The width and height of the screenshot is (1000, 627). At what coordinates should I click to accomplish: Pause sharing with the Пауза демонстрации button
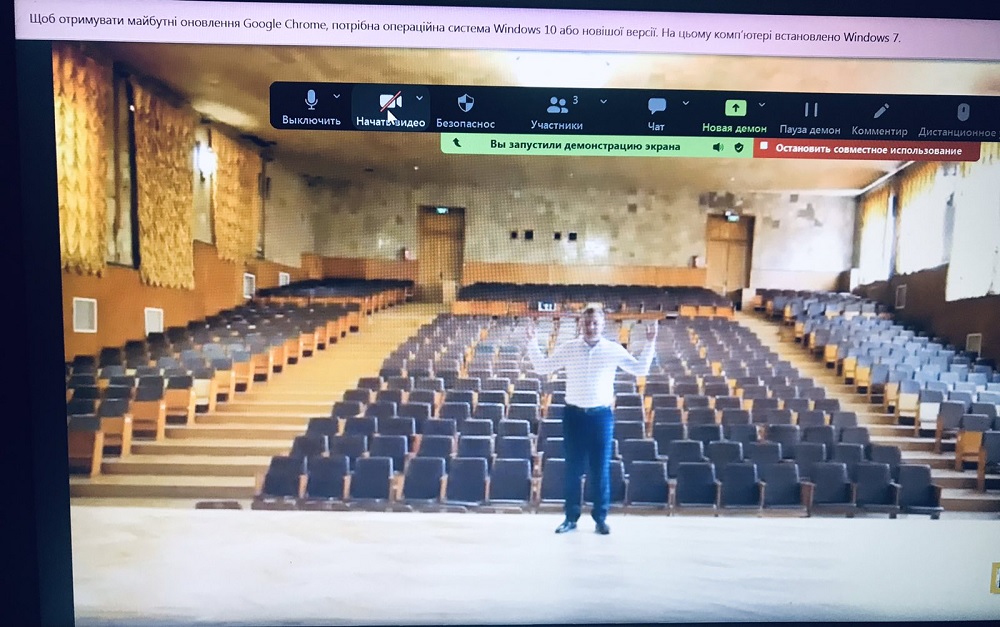point(810,119)
